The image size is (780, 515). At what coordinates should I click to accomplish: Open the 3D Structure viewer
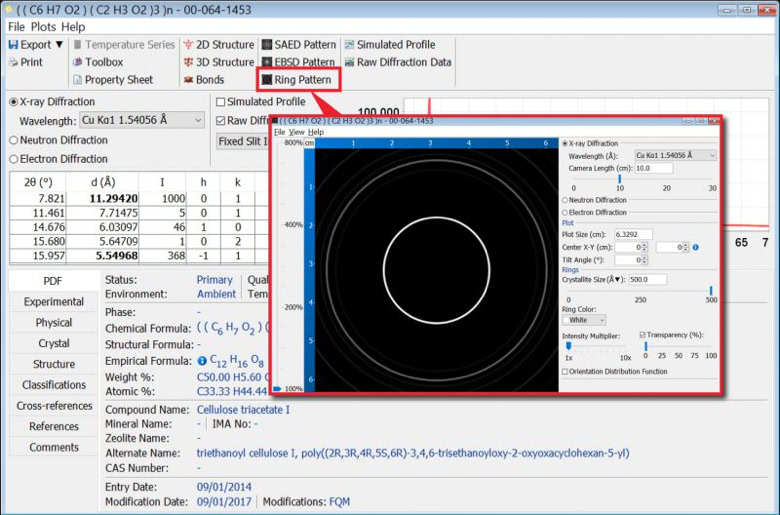(x=217, y=62)
